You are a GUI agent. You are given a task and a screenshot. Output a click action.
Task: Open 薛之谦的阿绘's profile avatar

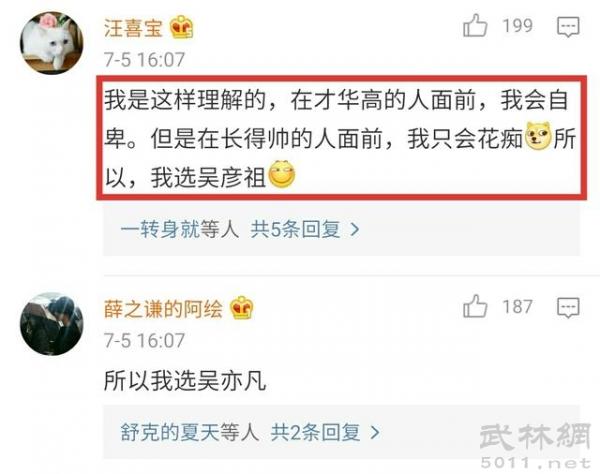pos(51,324)
